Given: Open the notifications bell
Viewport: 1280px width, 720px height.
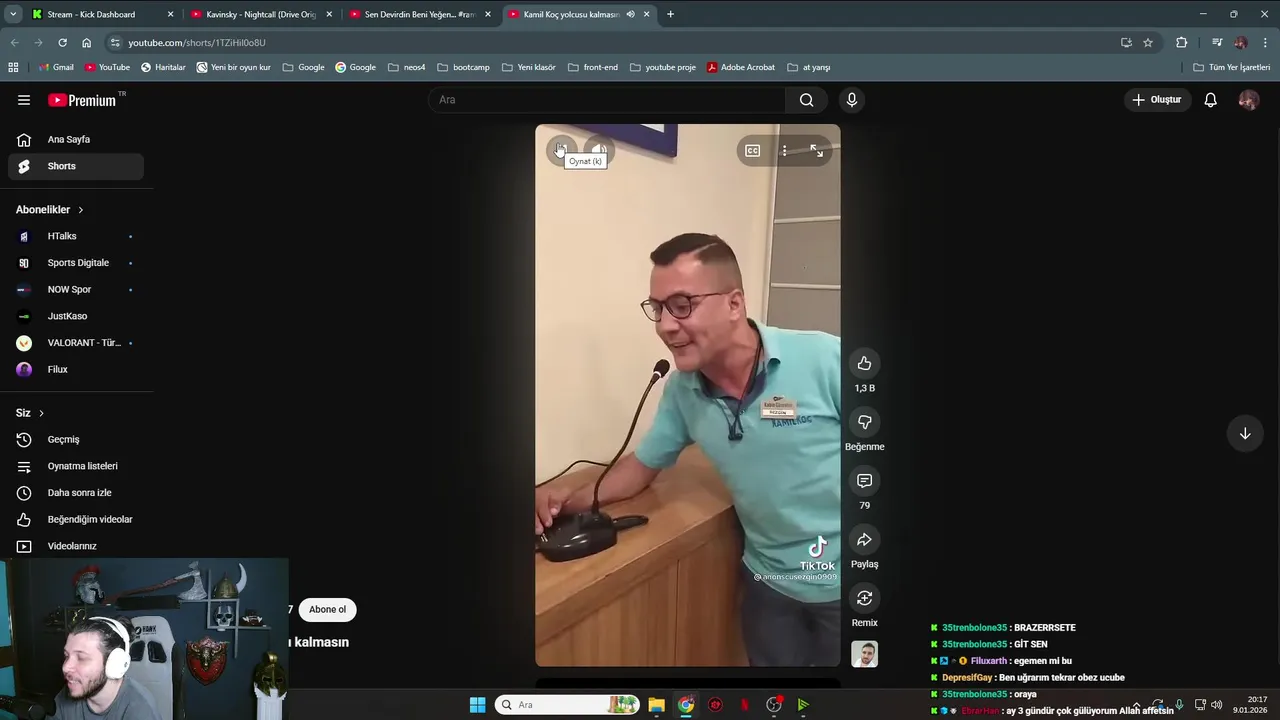Looking at the screenshot, I should click(x=1210, y=100).
